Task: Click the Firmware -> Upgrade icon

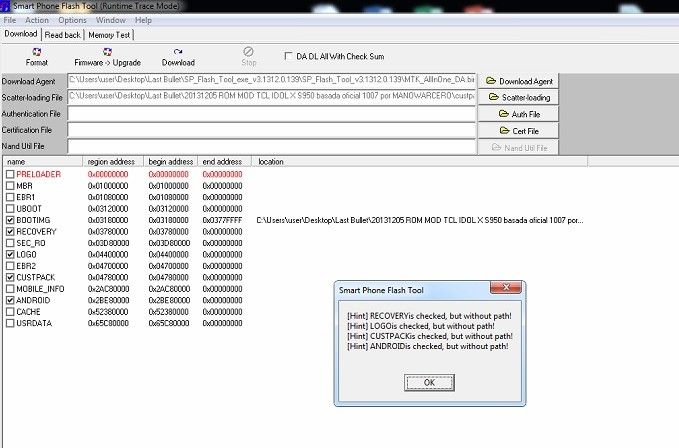Action: (x=107, y=52)
